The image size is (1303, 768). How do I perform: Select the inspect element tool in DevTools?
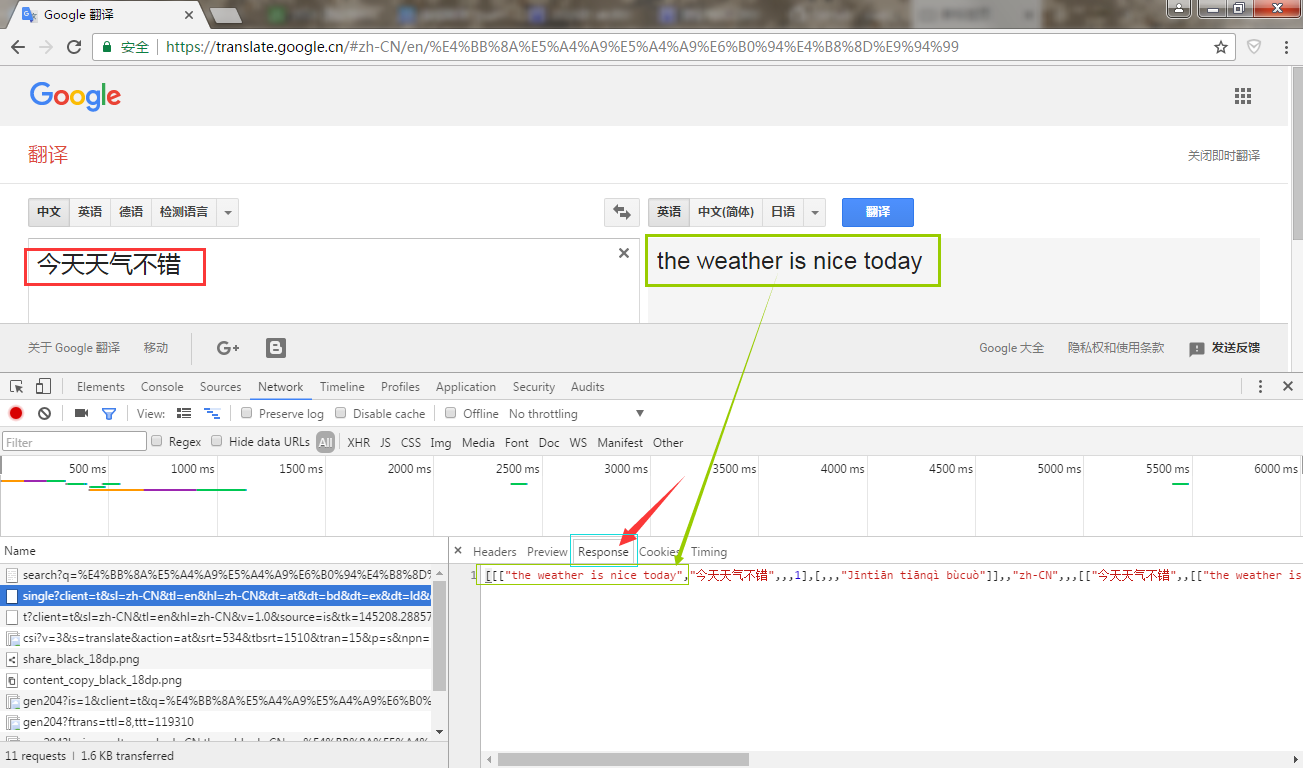(x=17, y=387)
